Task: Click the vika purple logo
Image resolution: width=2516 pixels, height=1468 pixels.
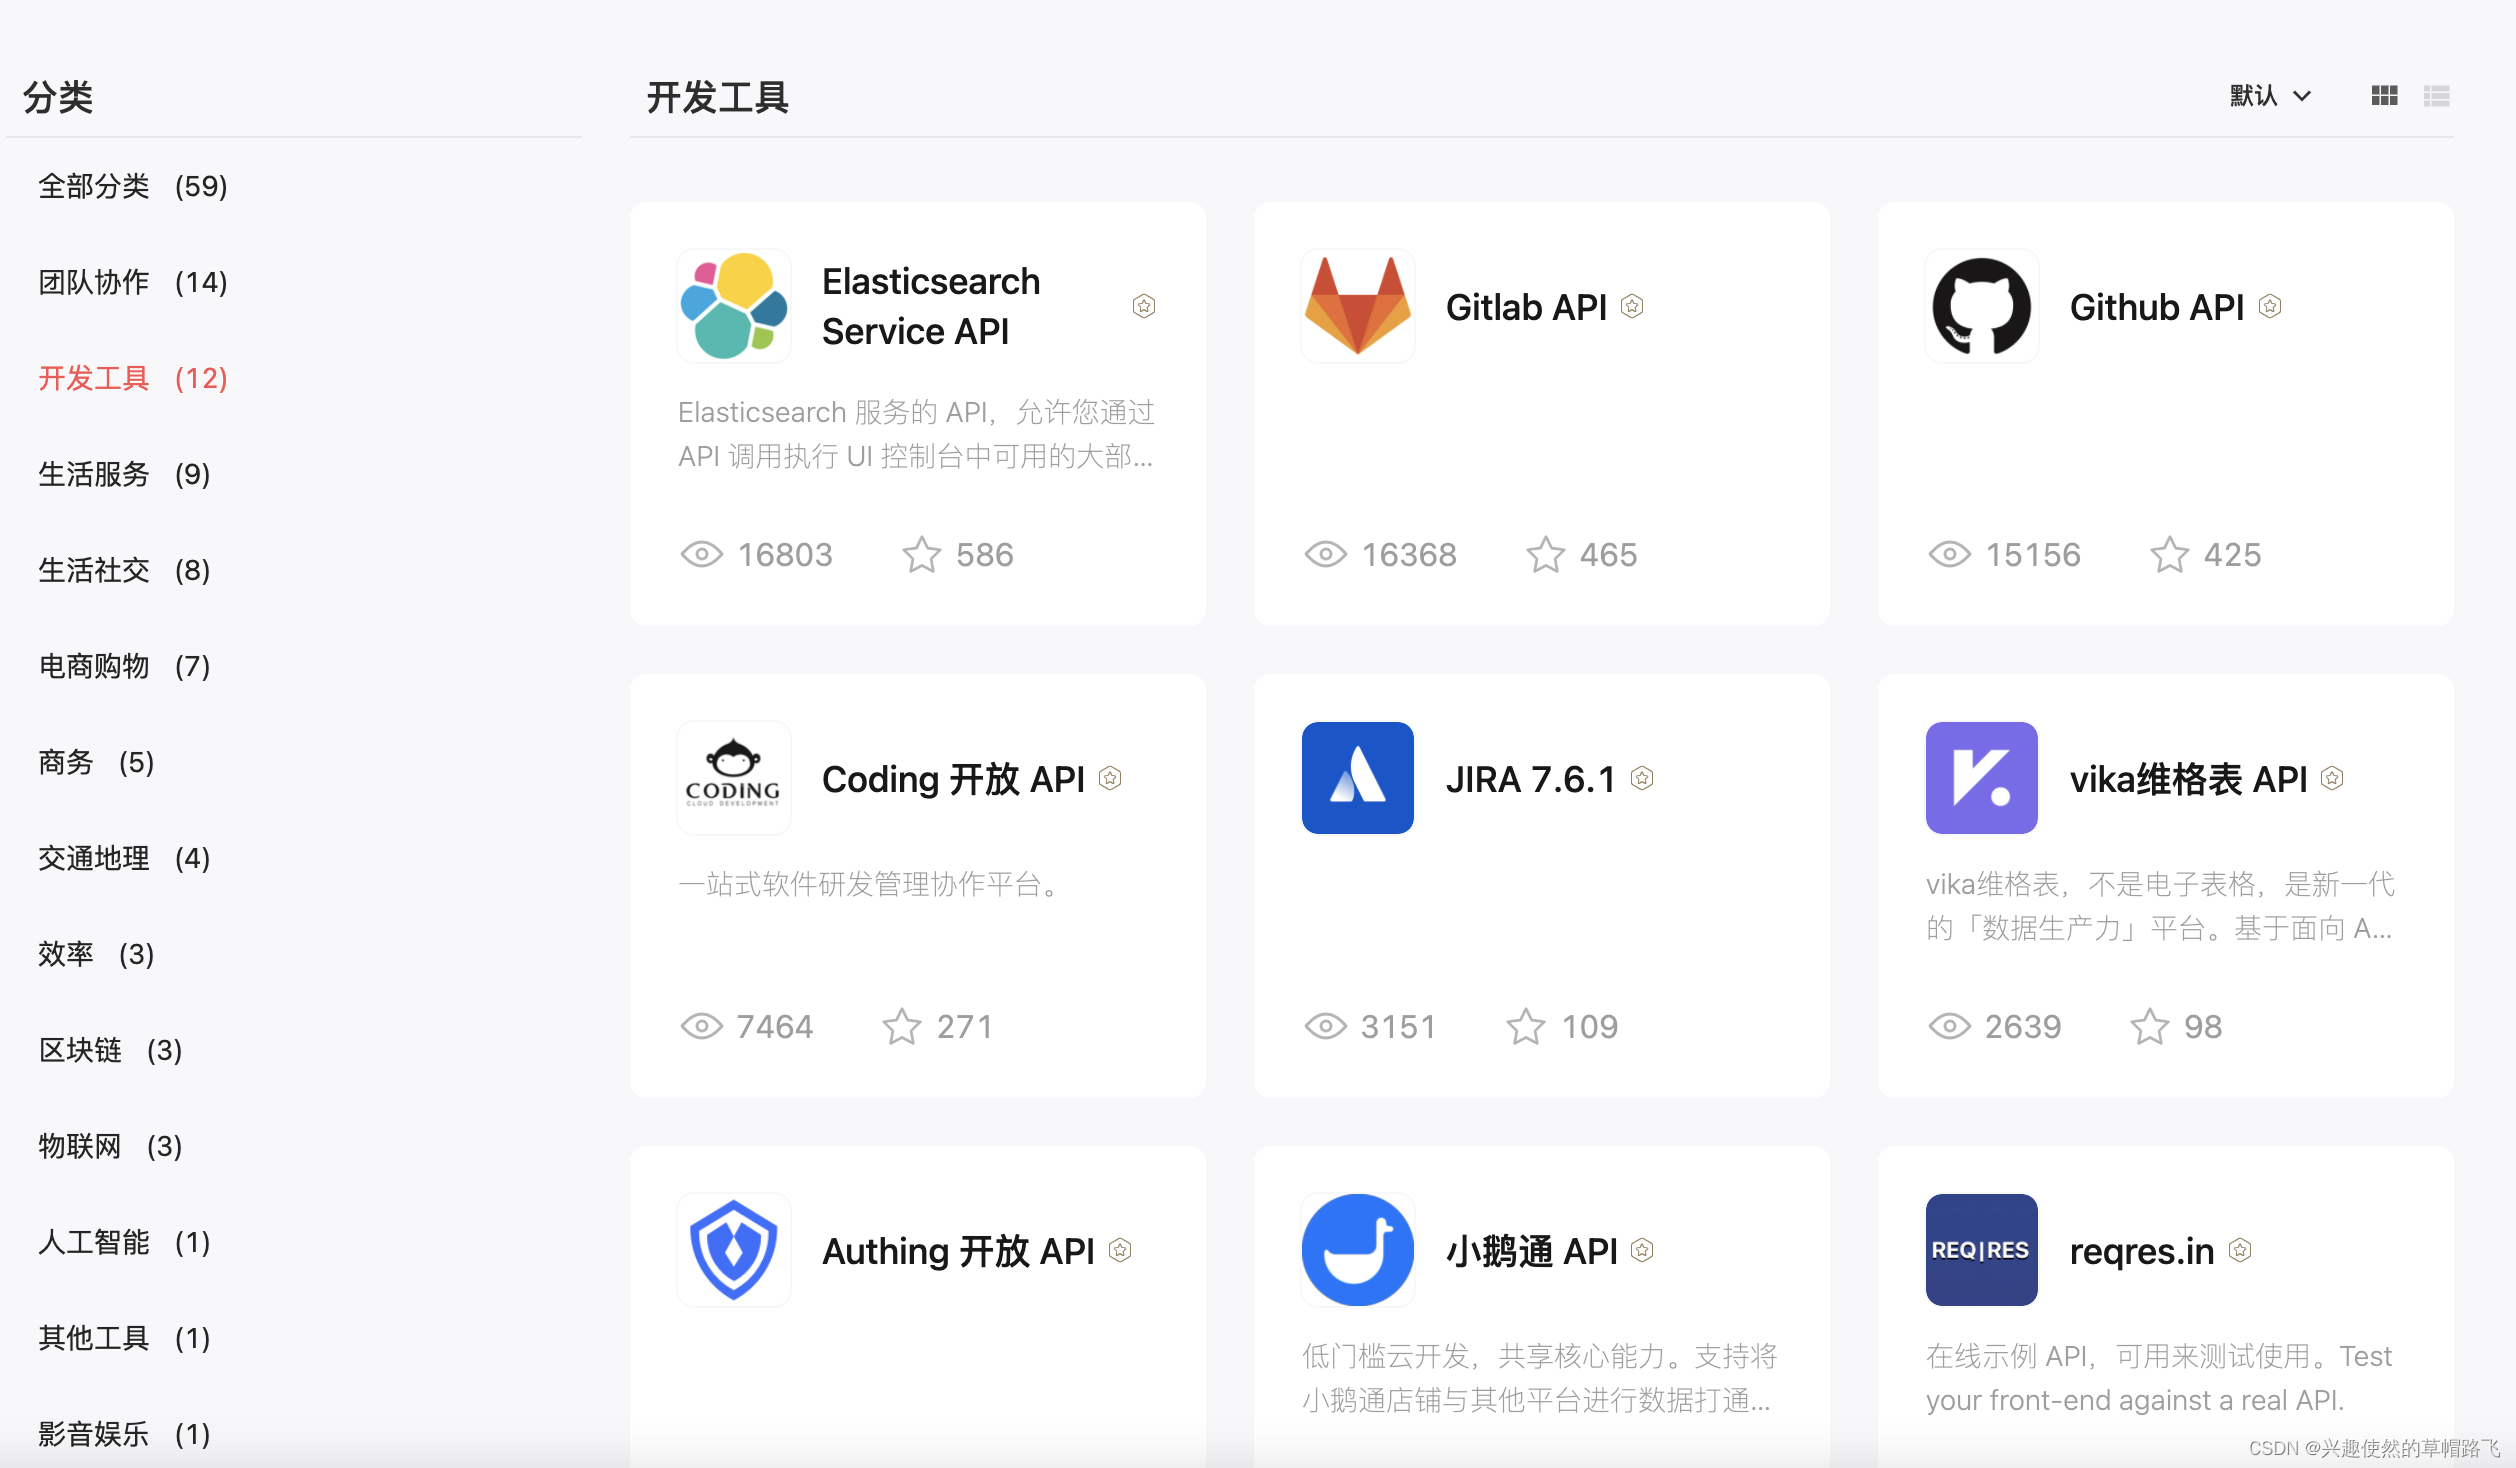Action: [1982, 778]
